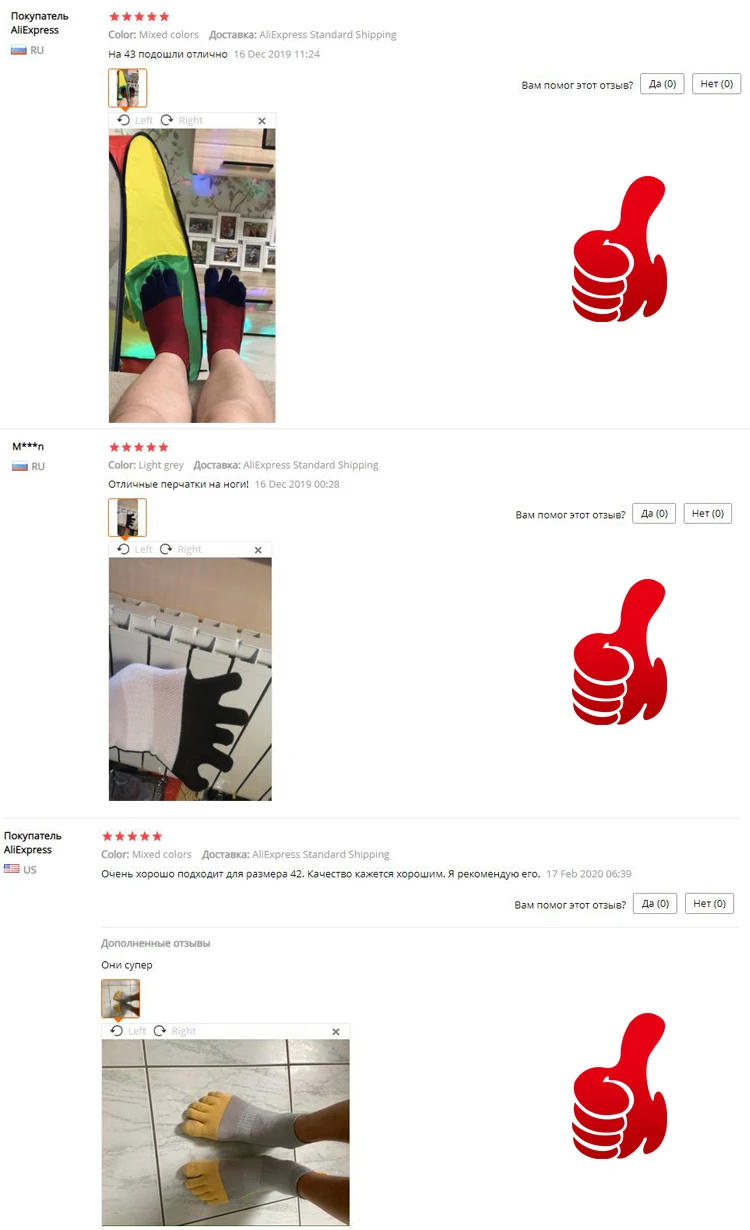Screen dimensions: 750x1230
Task: Select M***n's review photo thumbnail
Action: pos(127,518)
